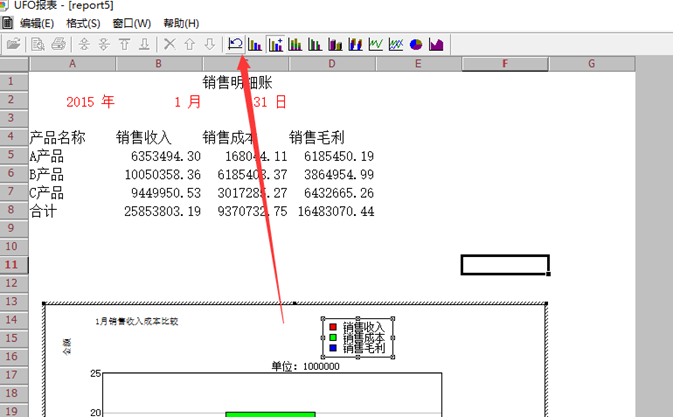Select the fourth bar chart icon
The width and height of the screenshot is (673, 417).
point(315,44)
